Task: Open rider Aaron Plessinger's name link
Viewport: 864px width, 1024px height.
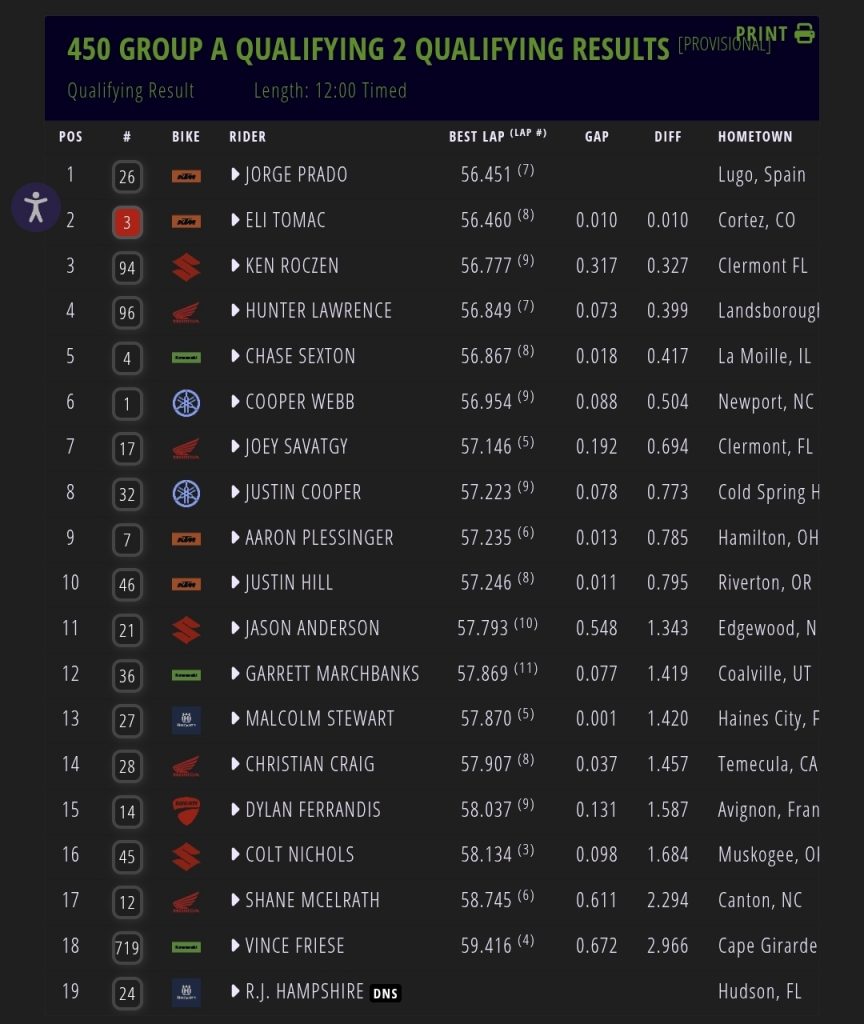Action: 319,538
